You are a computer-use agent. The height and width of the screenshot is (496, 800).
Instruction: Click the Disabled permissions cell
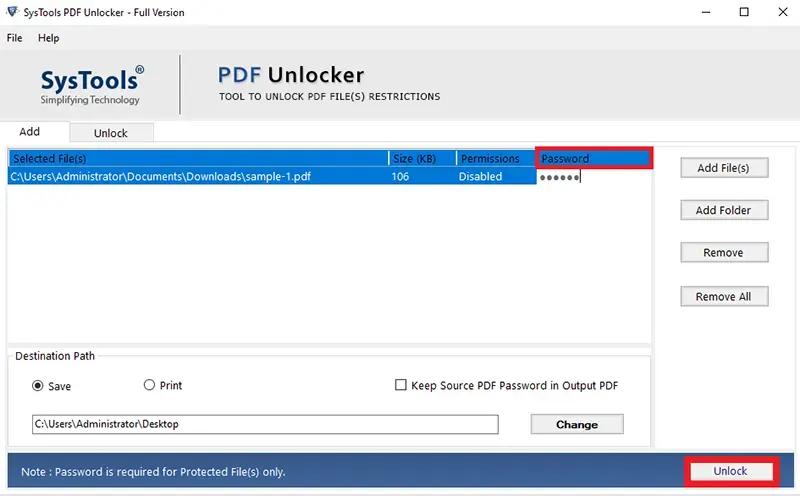point(480,177)
